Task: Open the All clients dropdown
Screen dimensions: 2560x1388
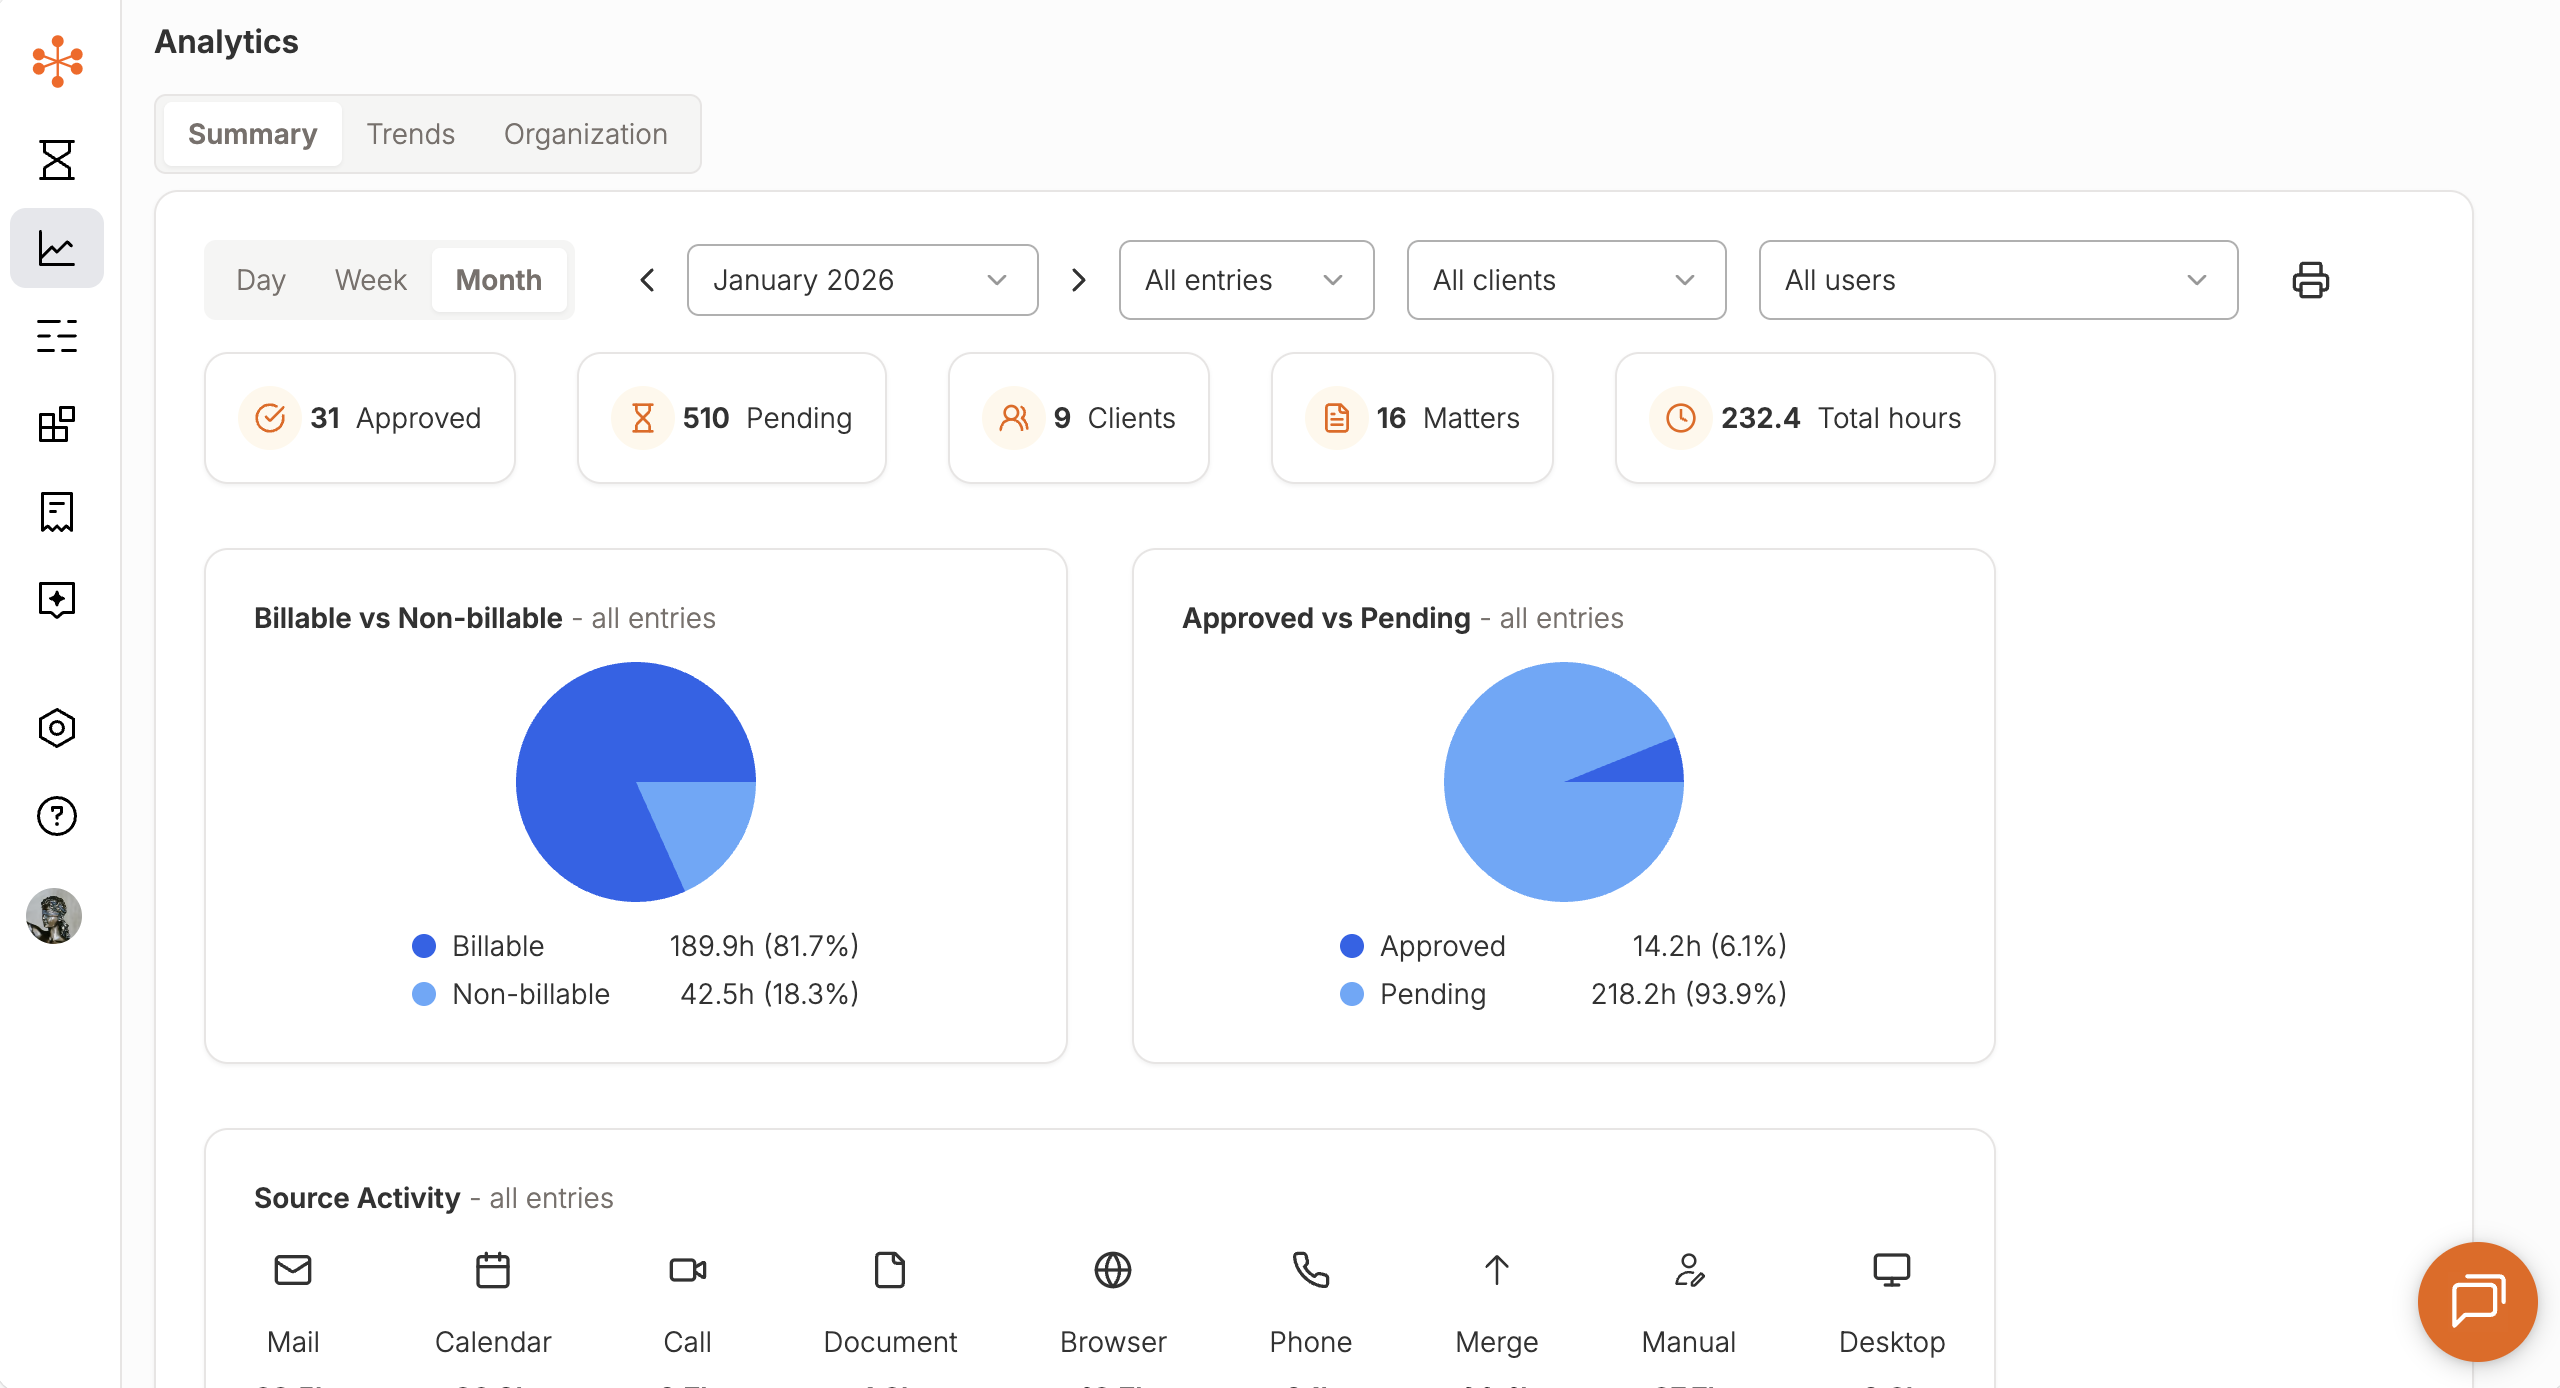Action: tap(1565, 280)
